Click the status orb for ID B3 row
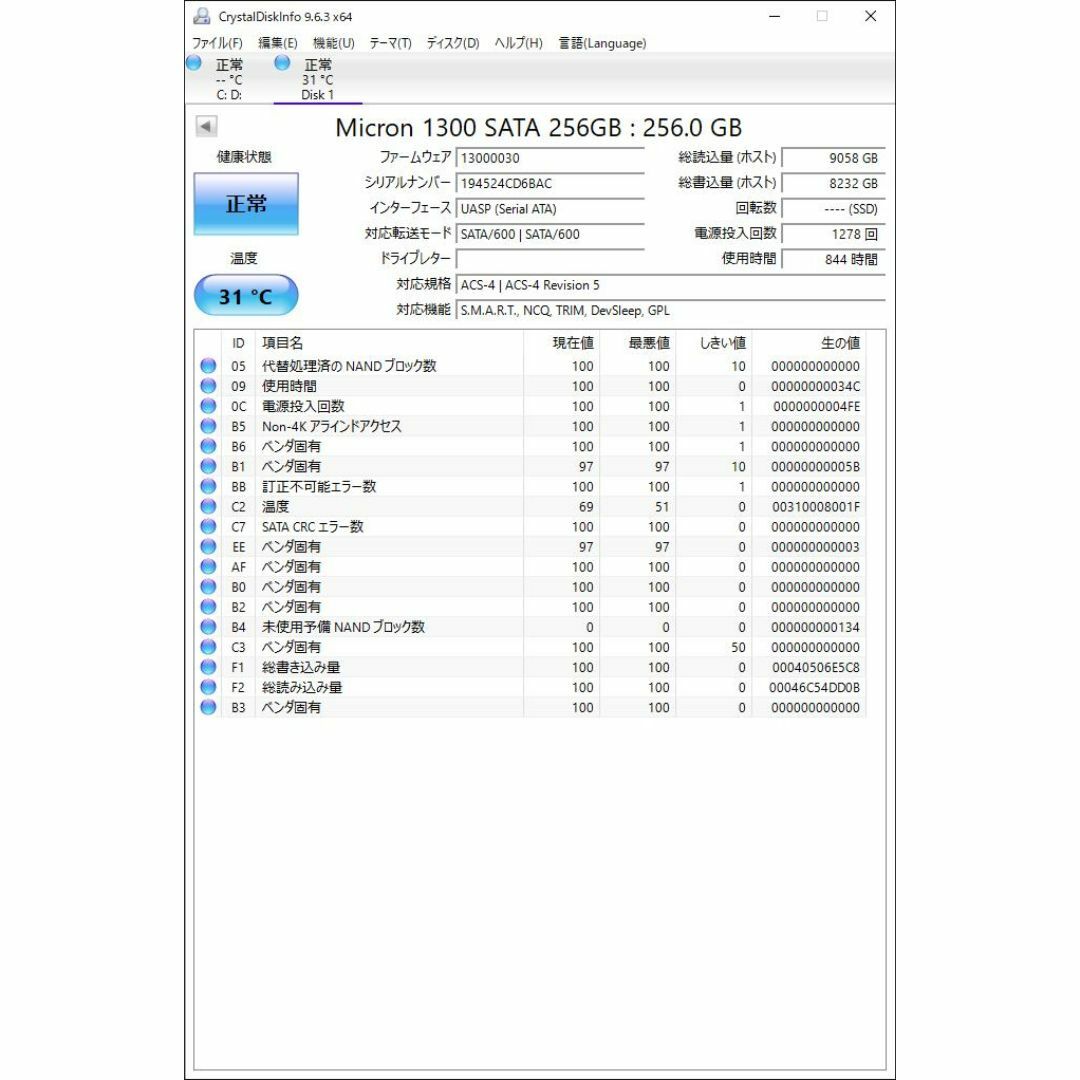 click(x=208, y=707)
